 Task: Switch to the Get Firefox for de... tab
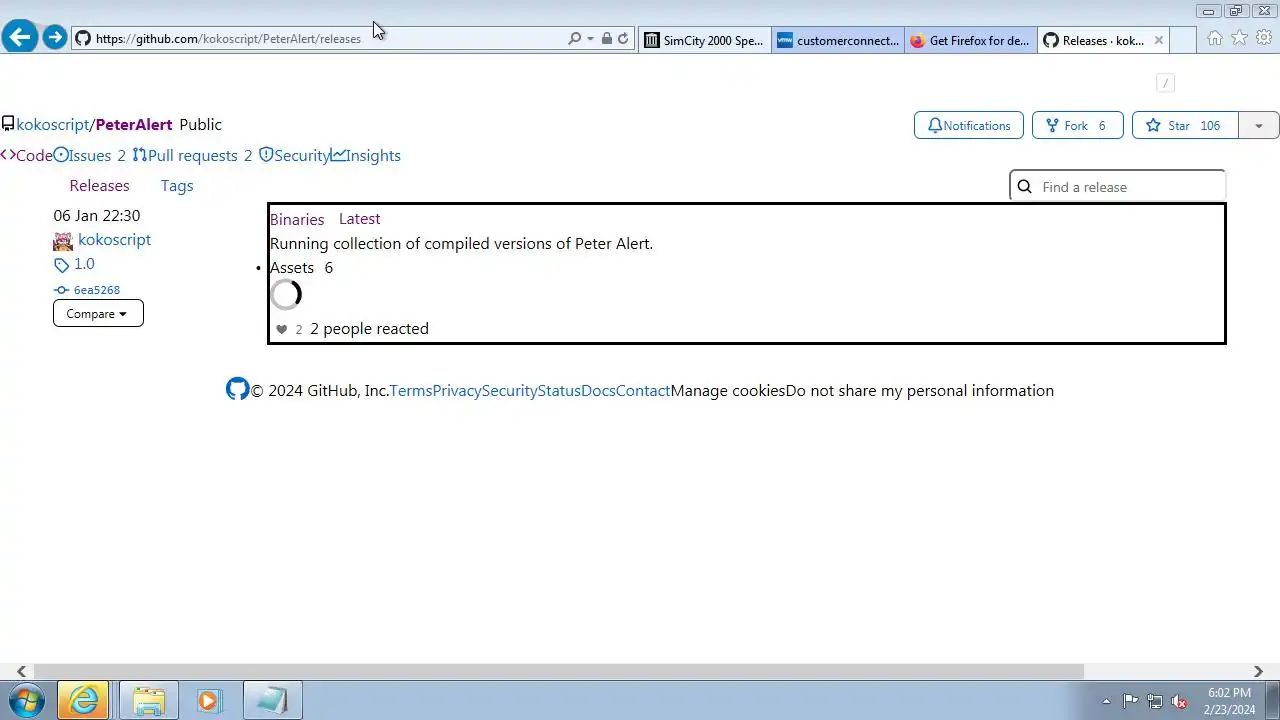(x=970, y=40)
